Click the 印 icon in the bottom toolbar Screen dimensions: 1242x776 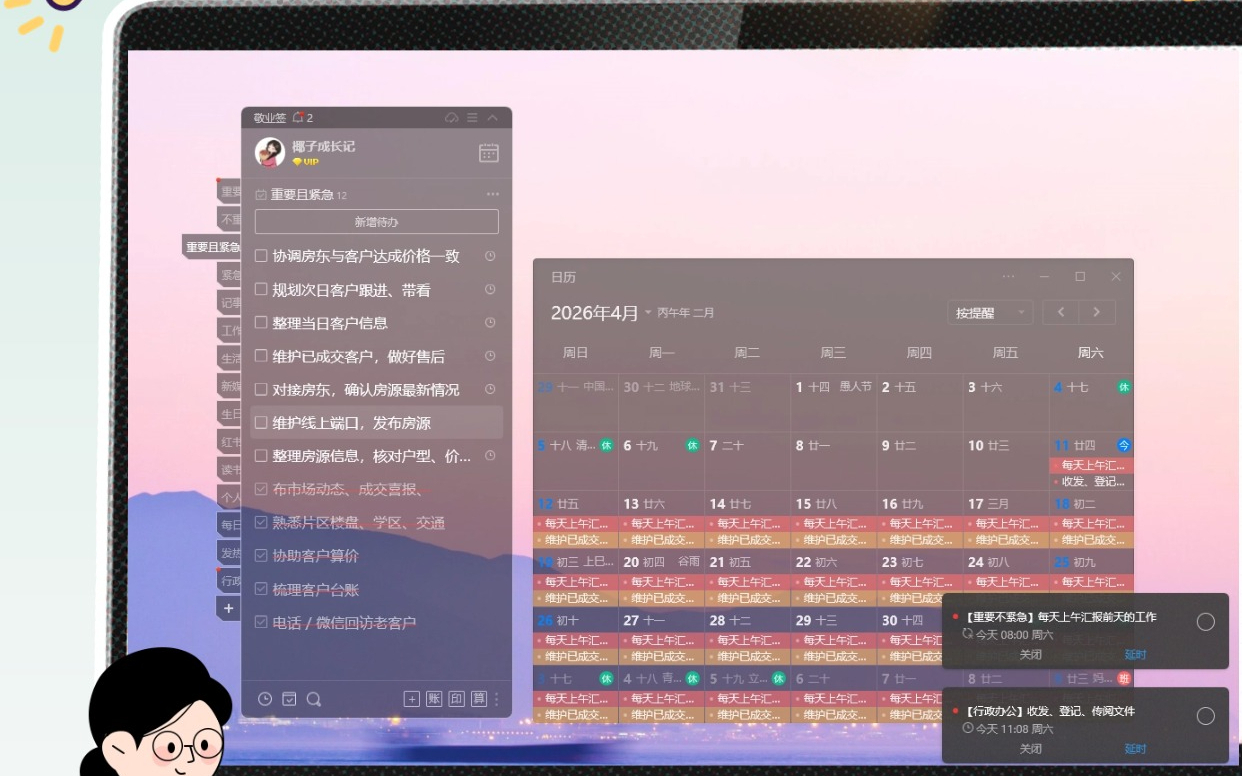[457, 699]
